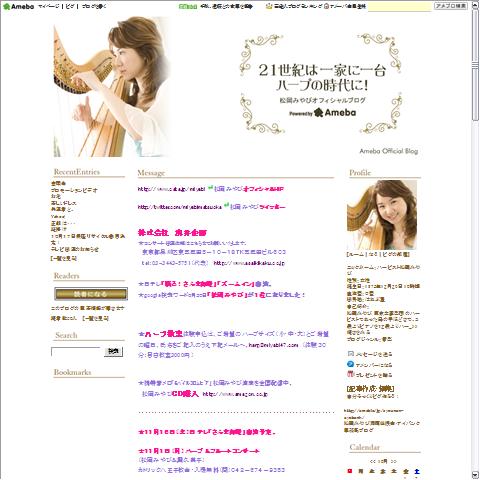Click green external-link icon beside Twitter link
This screenshot has height=480, width=480.
click(226, 206)
